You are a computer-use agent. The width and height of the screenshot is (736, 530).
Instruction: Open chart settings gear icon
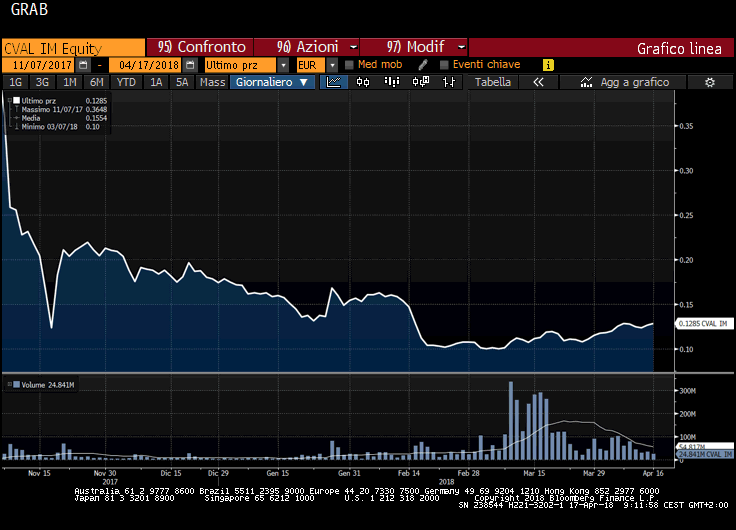coord(709,82)
